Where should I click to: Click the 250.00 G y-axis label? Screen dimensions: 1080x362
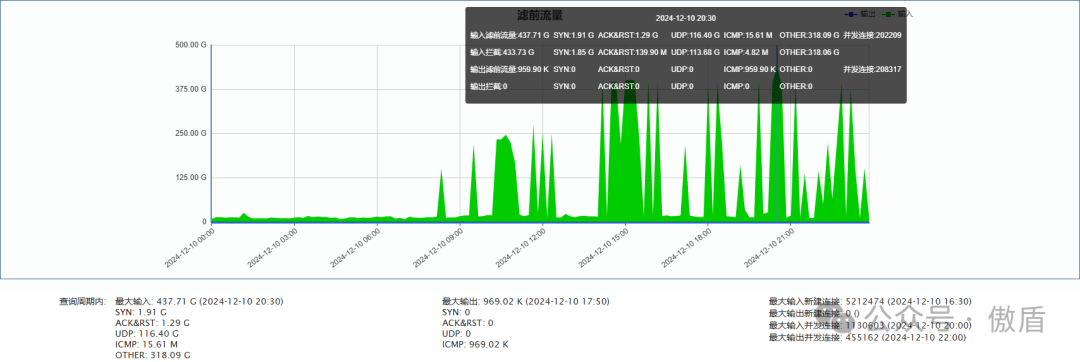point(191,133)
